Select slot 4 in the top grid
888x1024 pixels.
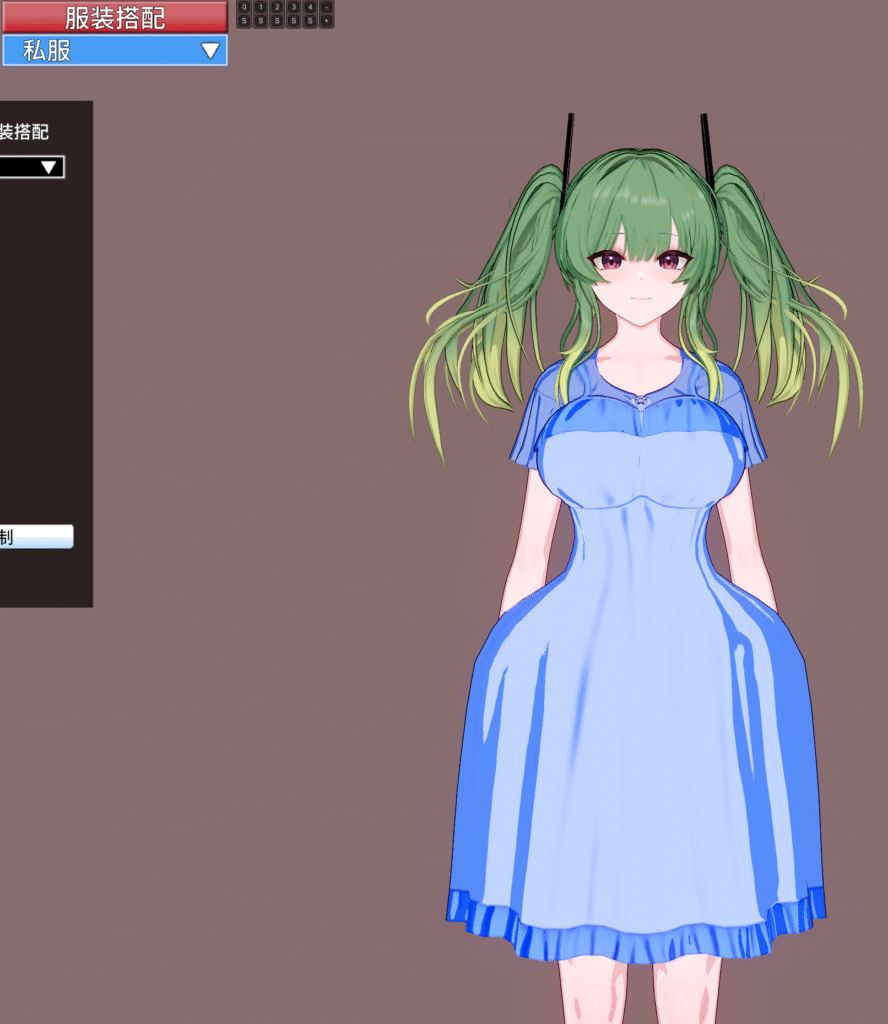(310, 7)
